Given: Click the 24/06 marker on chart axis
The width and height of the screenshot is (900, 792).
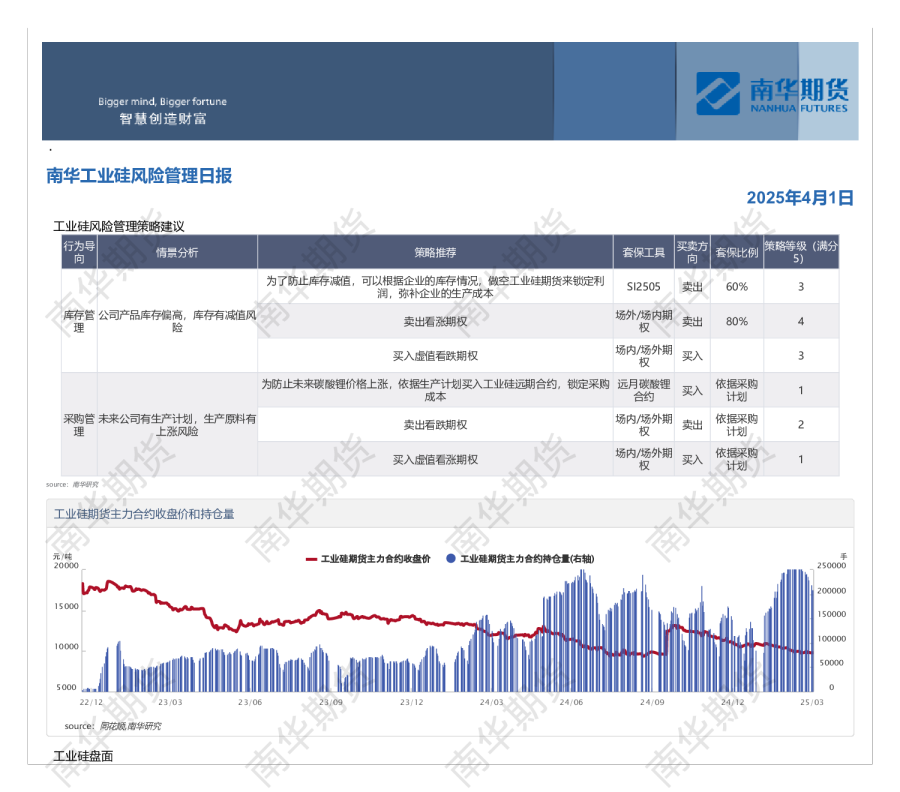Looking at the screenshot, I should click(571, 702).
